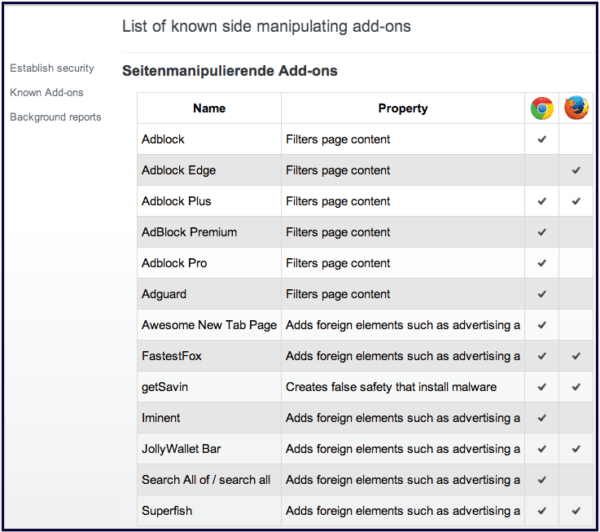This screenshot has height=532, width=600.
Task: Click JollyWallet Bar row's Adds foreign elements cell
Action: tap(403, 449)
